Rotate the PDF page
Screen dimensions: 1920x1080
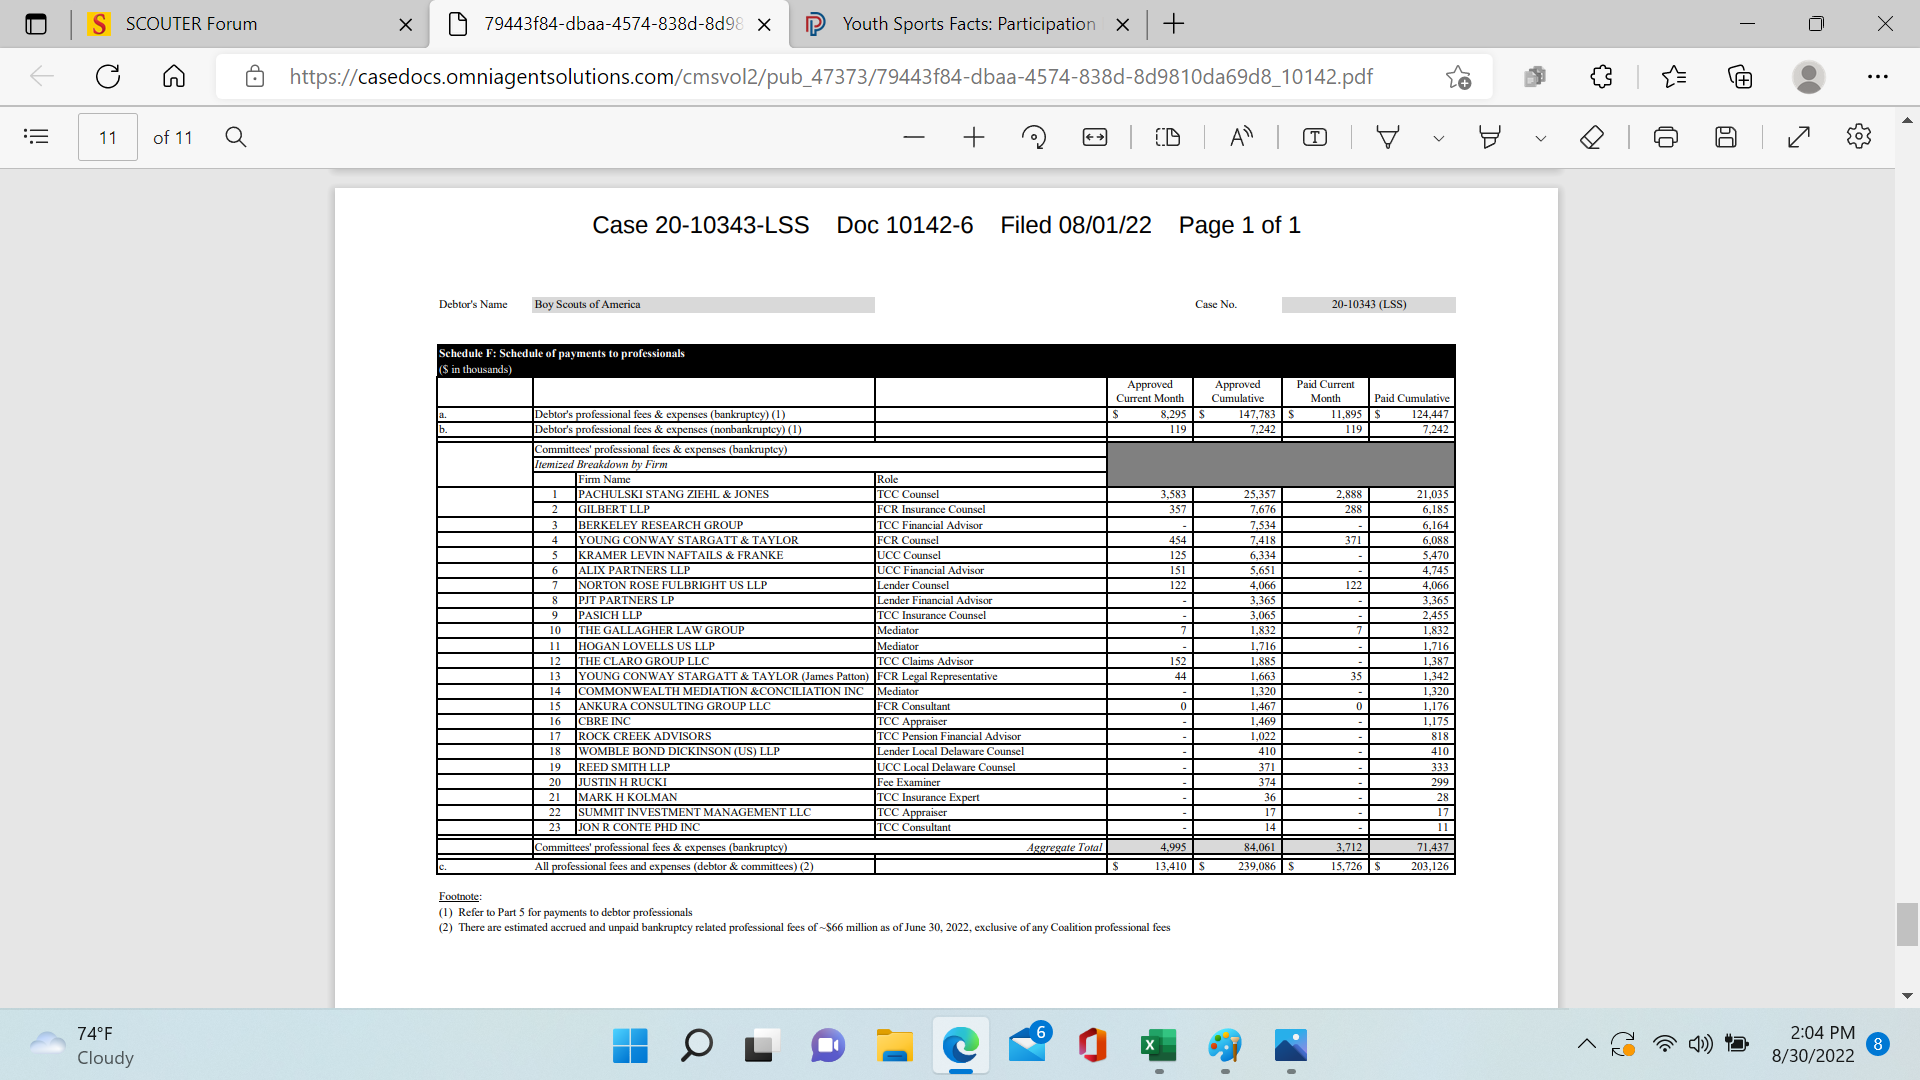click(x=1034, y=137)
